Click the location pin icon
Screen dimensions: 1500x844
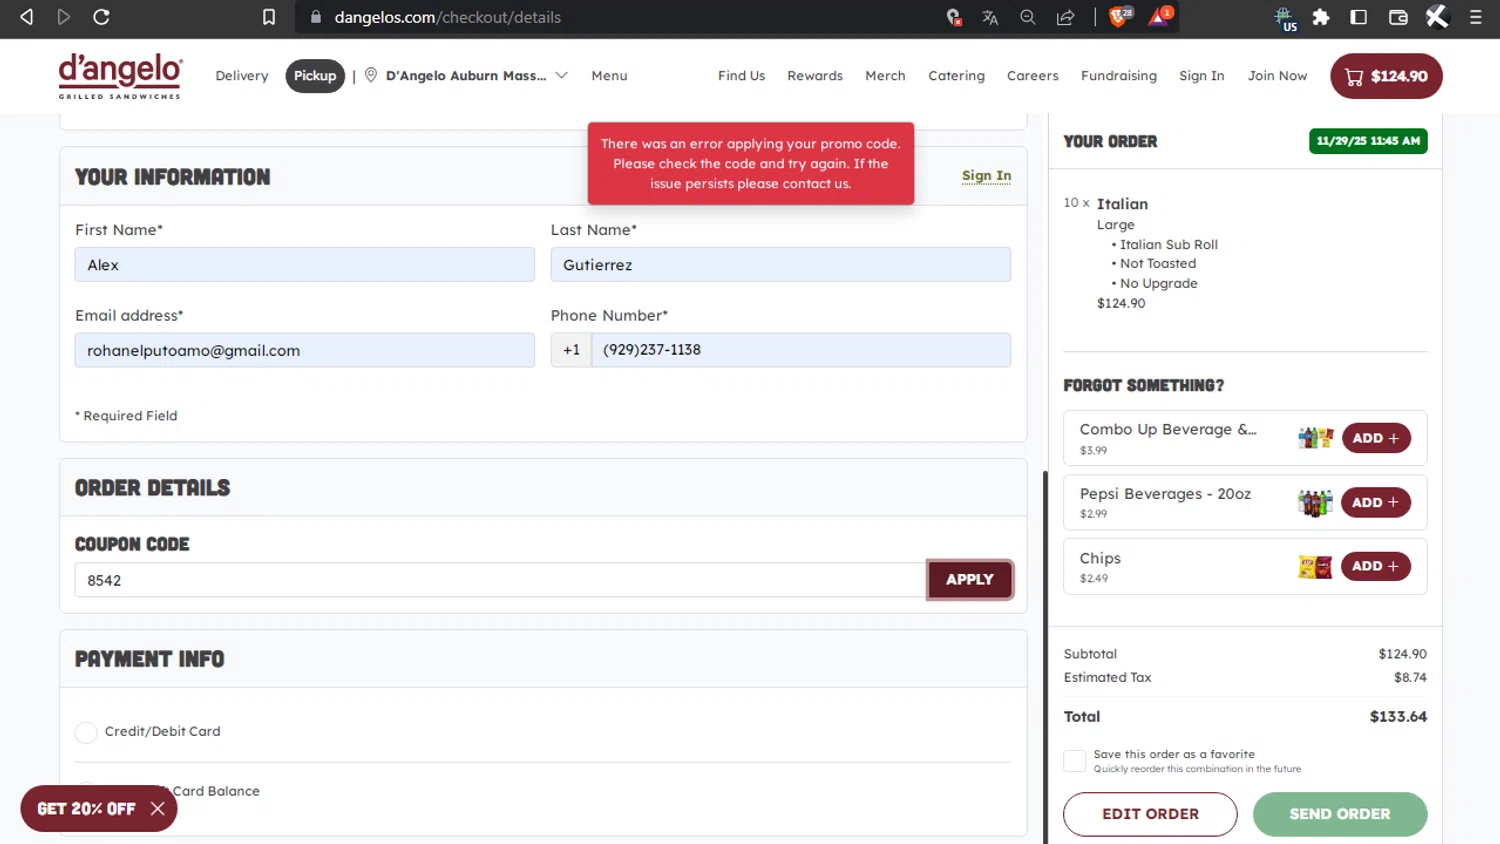(371, 75)
